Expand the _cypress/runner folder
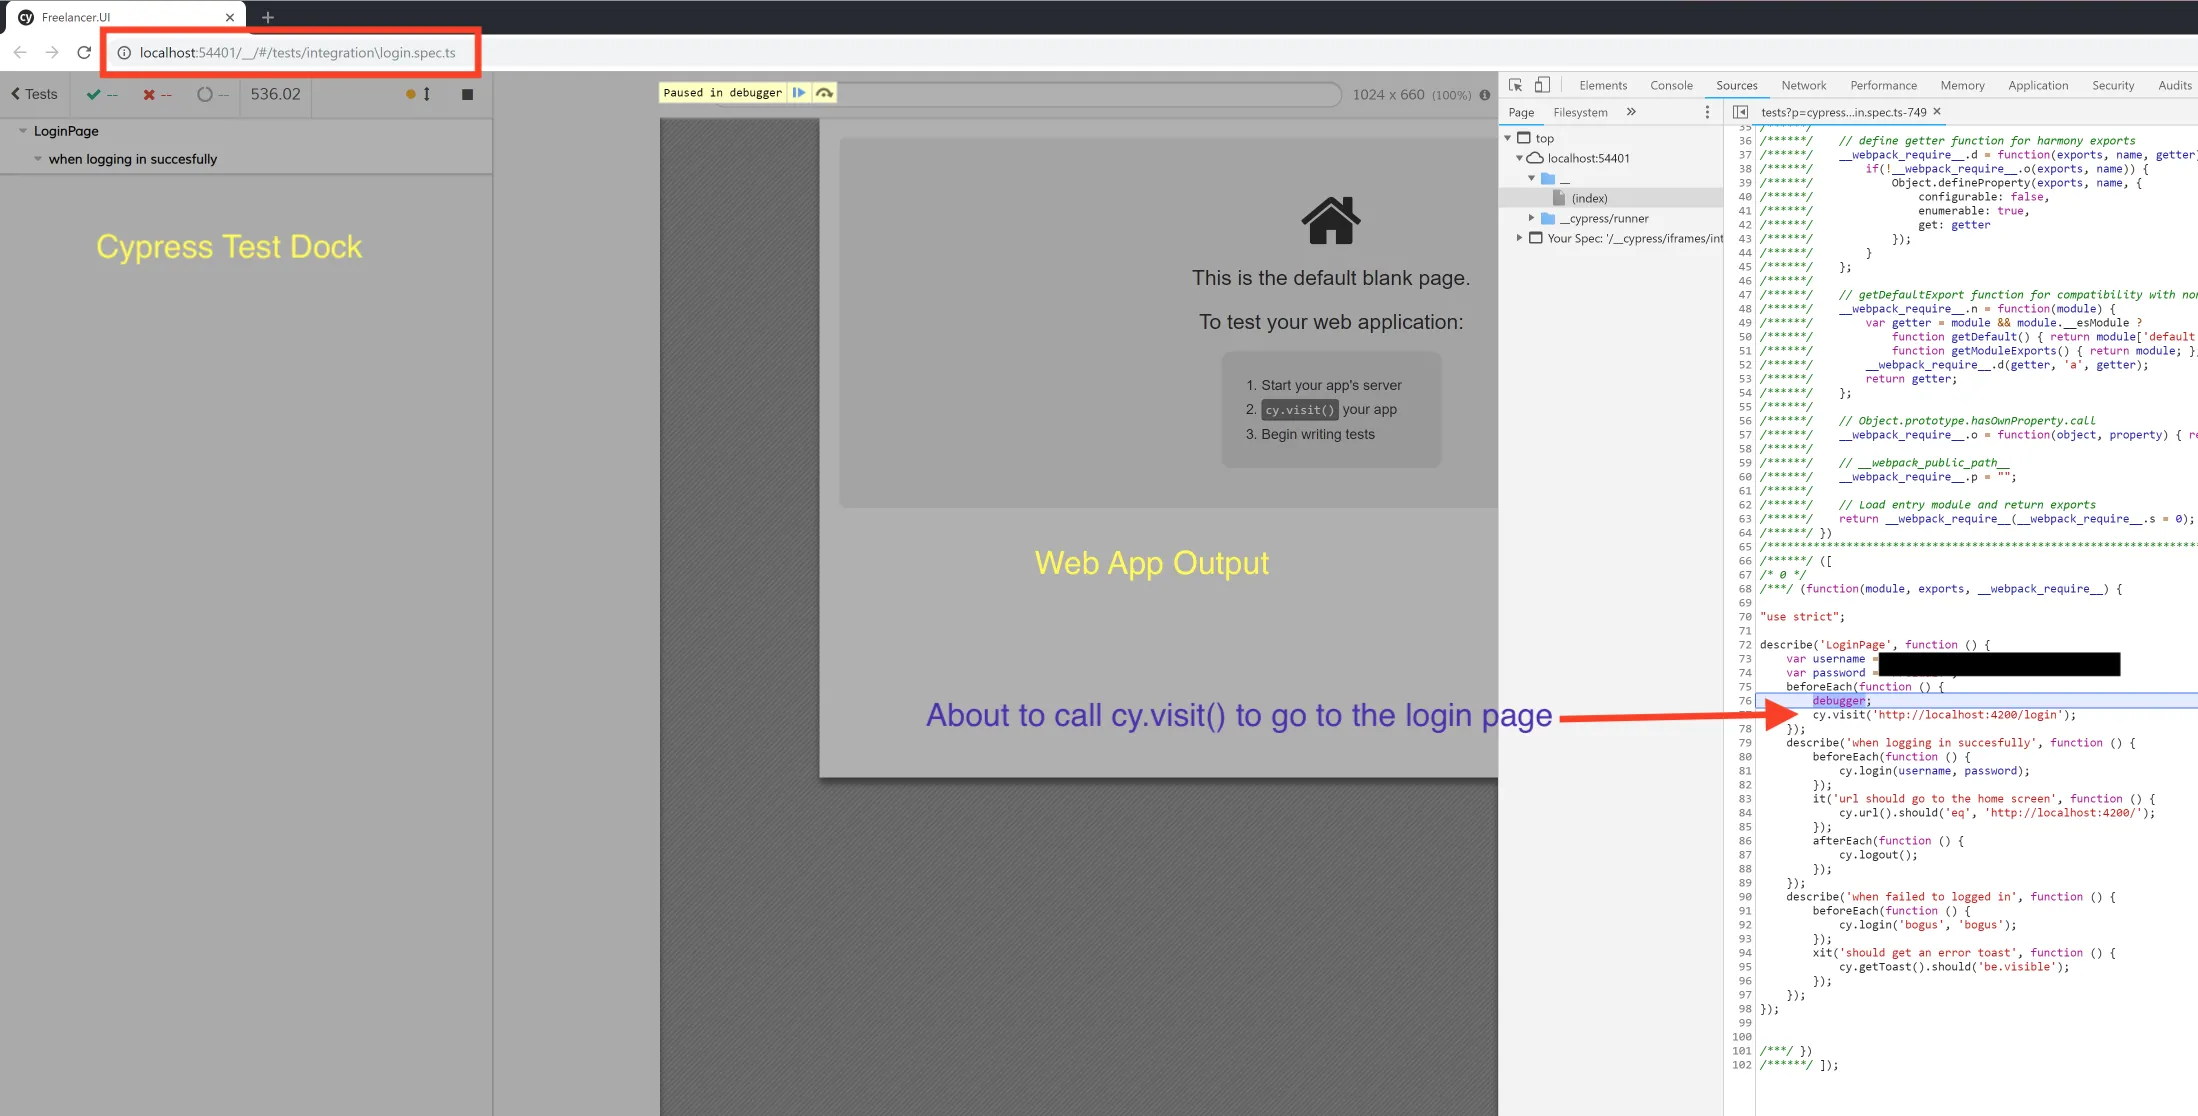Viewport: 2198px width, 1116px height. point(1531,218)
